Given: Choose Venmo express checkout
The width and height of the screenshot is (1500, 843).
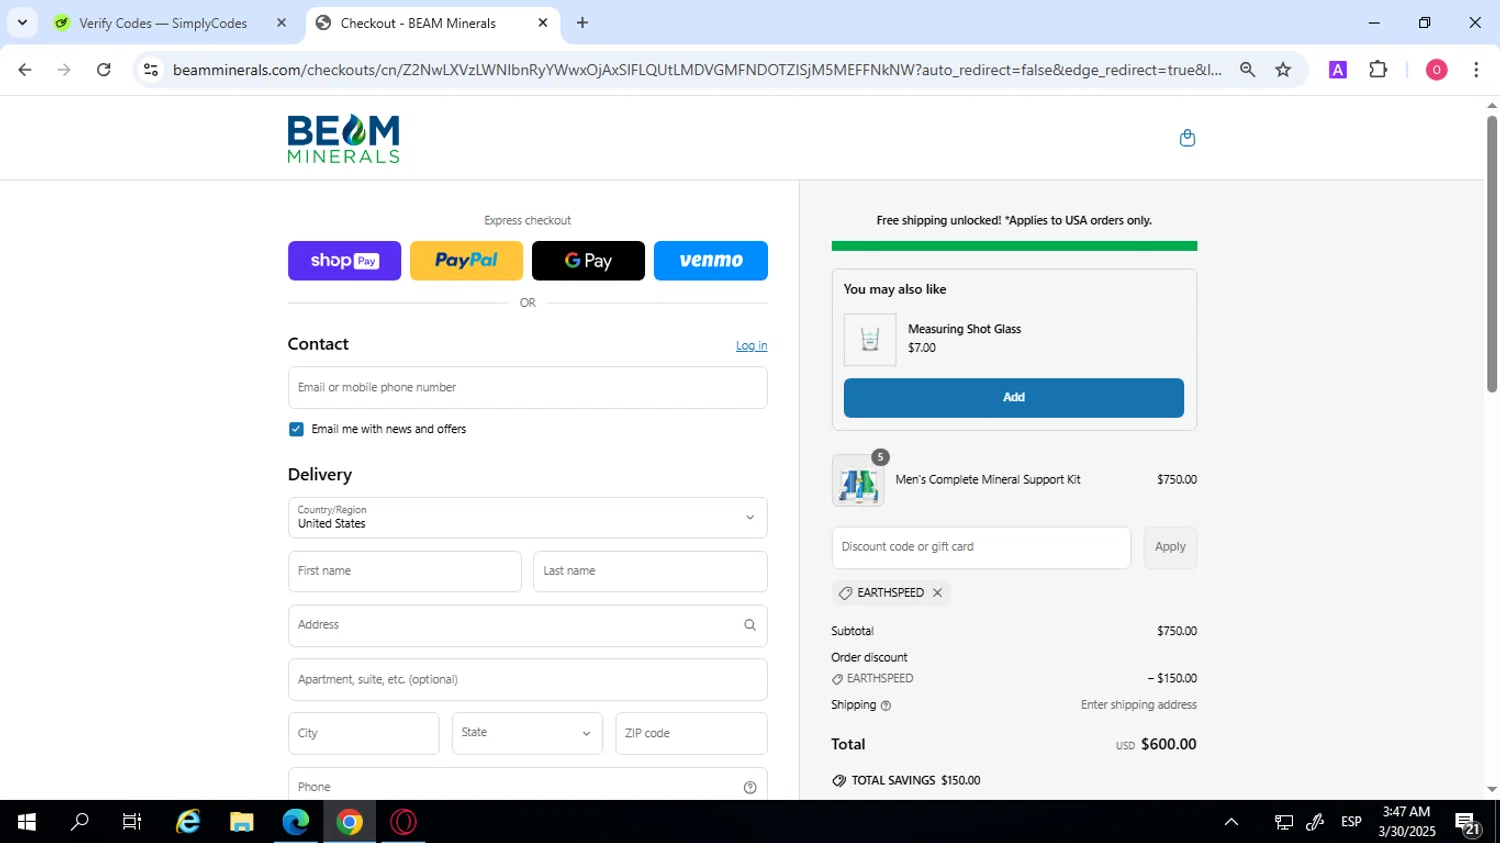Looking at the screenshot, I should [711, 261].
